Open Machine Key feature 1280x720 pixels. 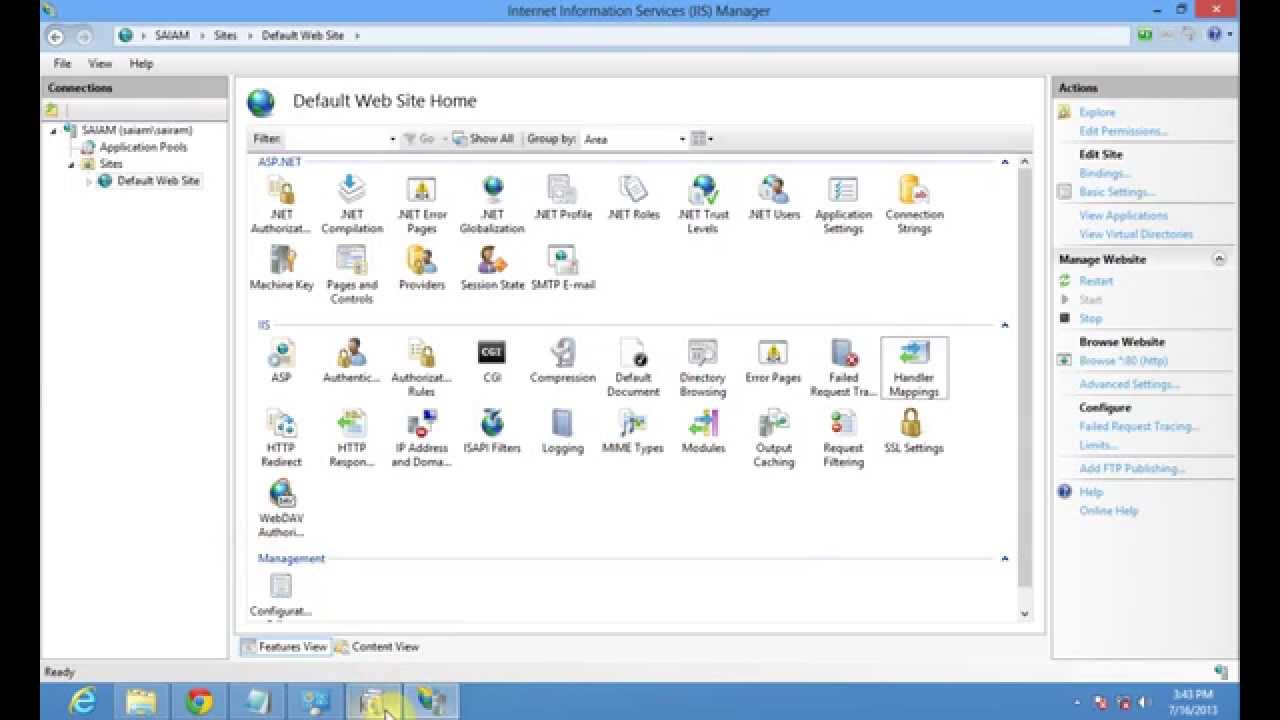click(281, 267)
